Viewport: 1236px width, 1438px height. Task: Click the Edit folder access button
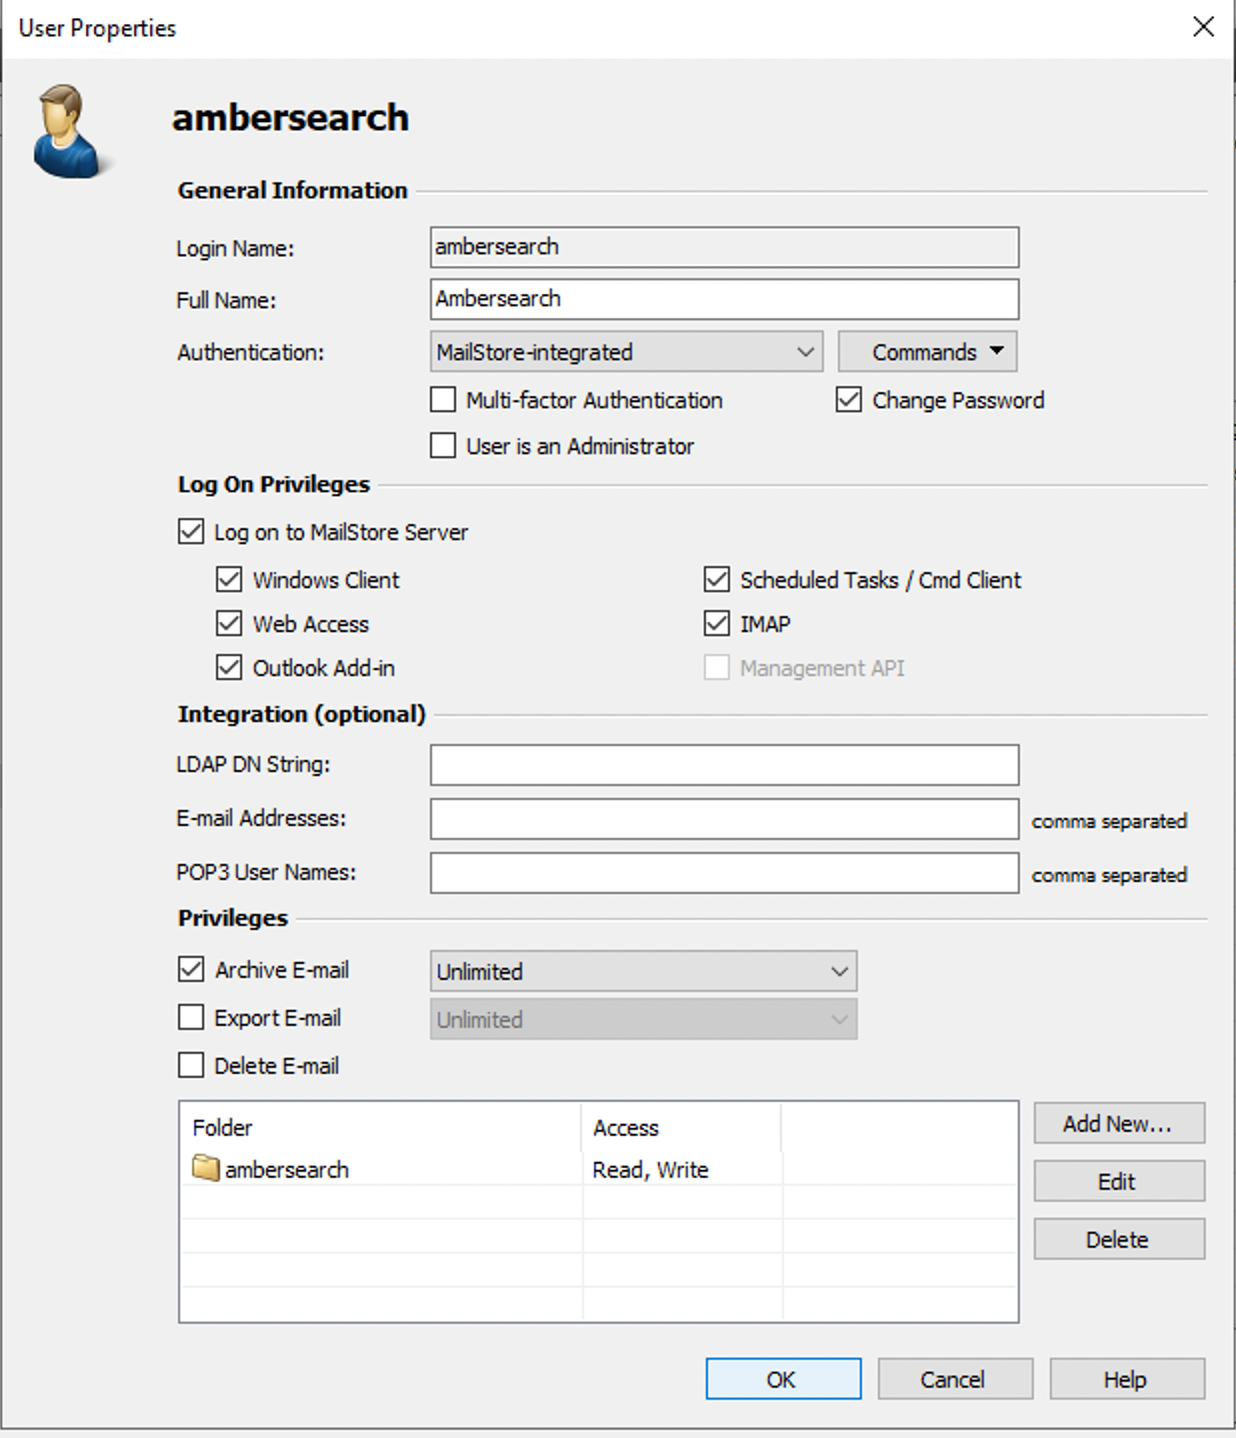pyautogui.click(x=1119, y=1182)
